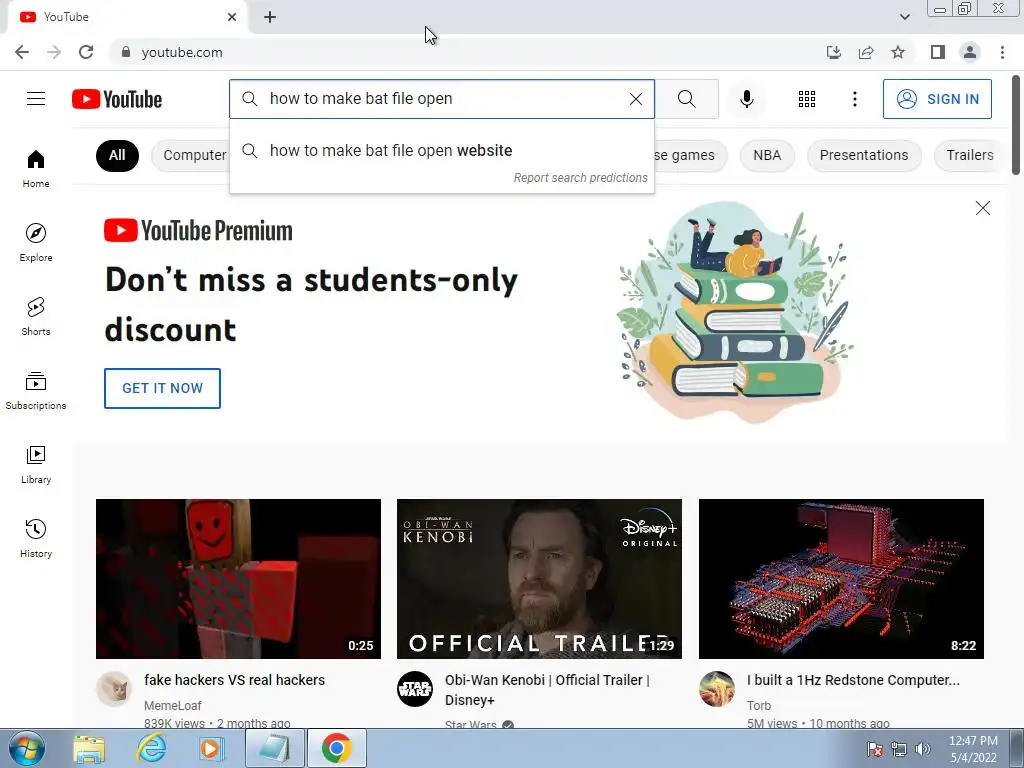Close the YouTube tab
1024x768 pixels.
point(232,17)
